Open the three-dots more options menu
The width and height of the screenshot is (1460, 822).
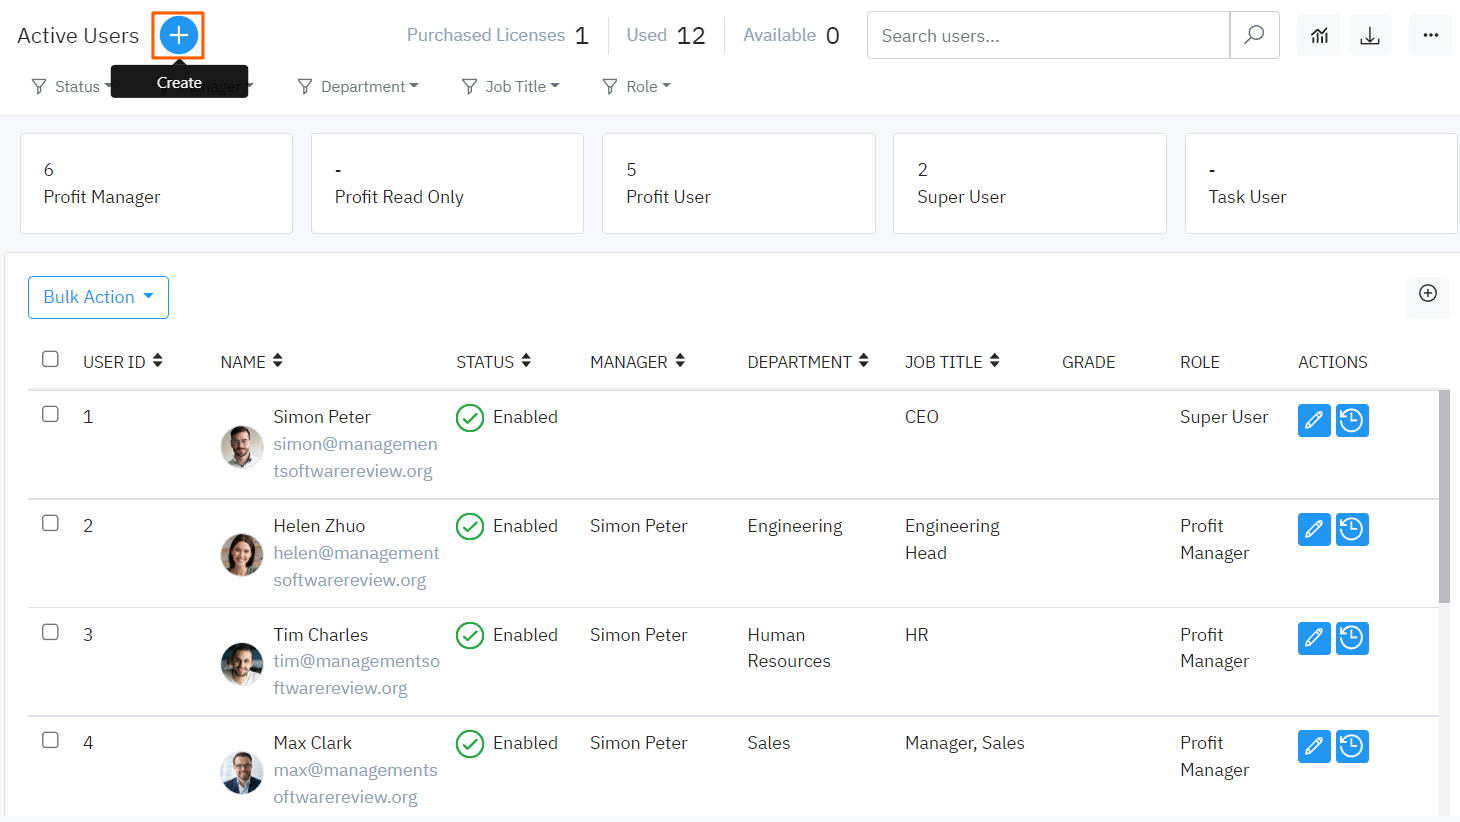[x=1430, y=36]
